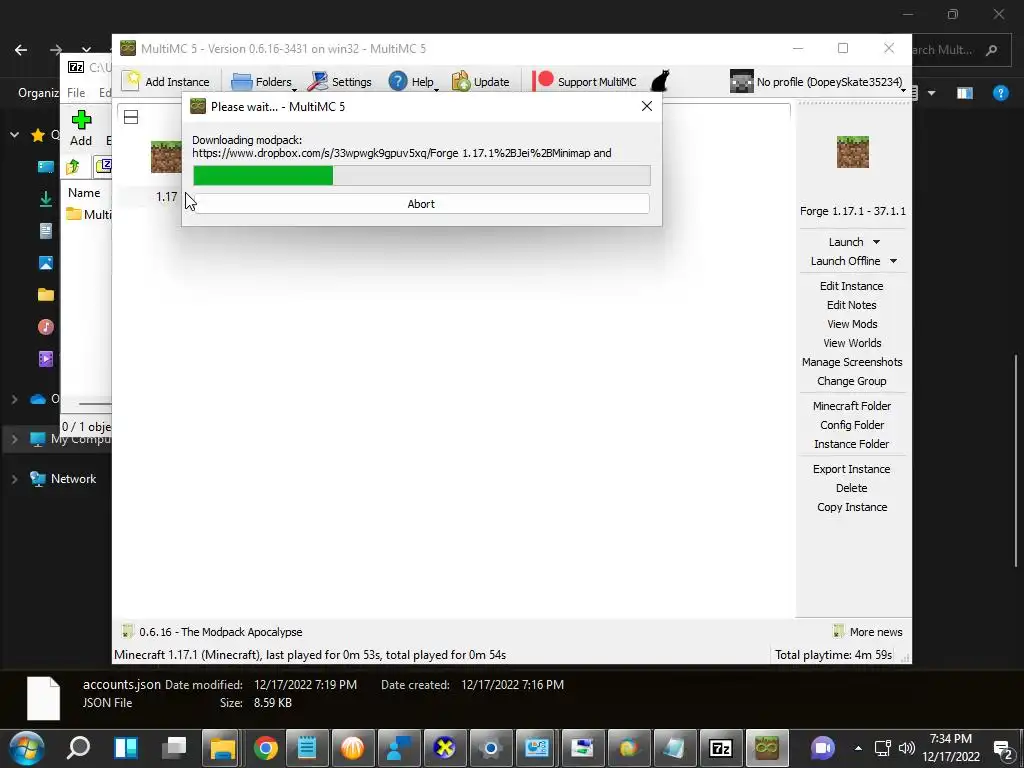Open the 7-Zip File menu
1024x768 pixels.
[76, 93]
